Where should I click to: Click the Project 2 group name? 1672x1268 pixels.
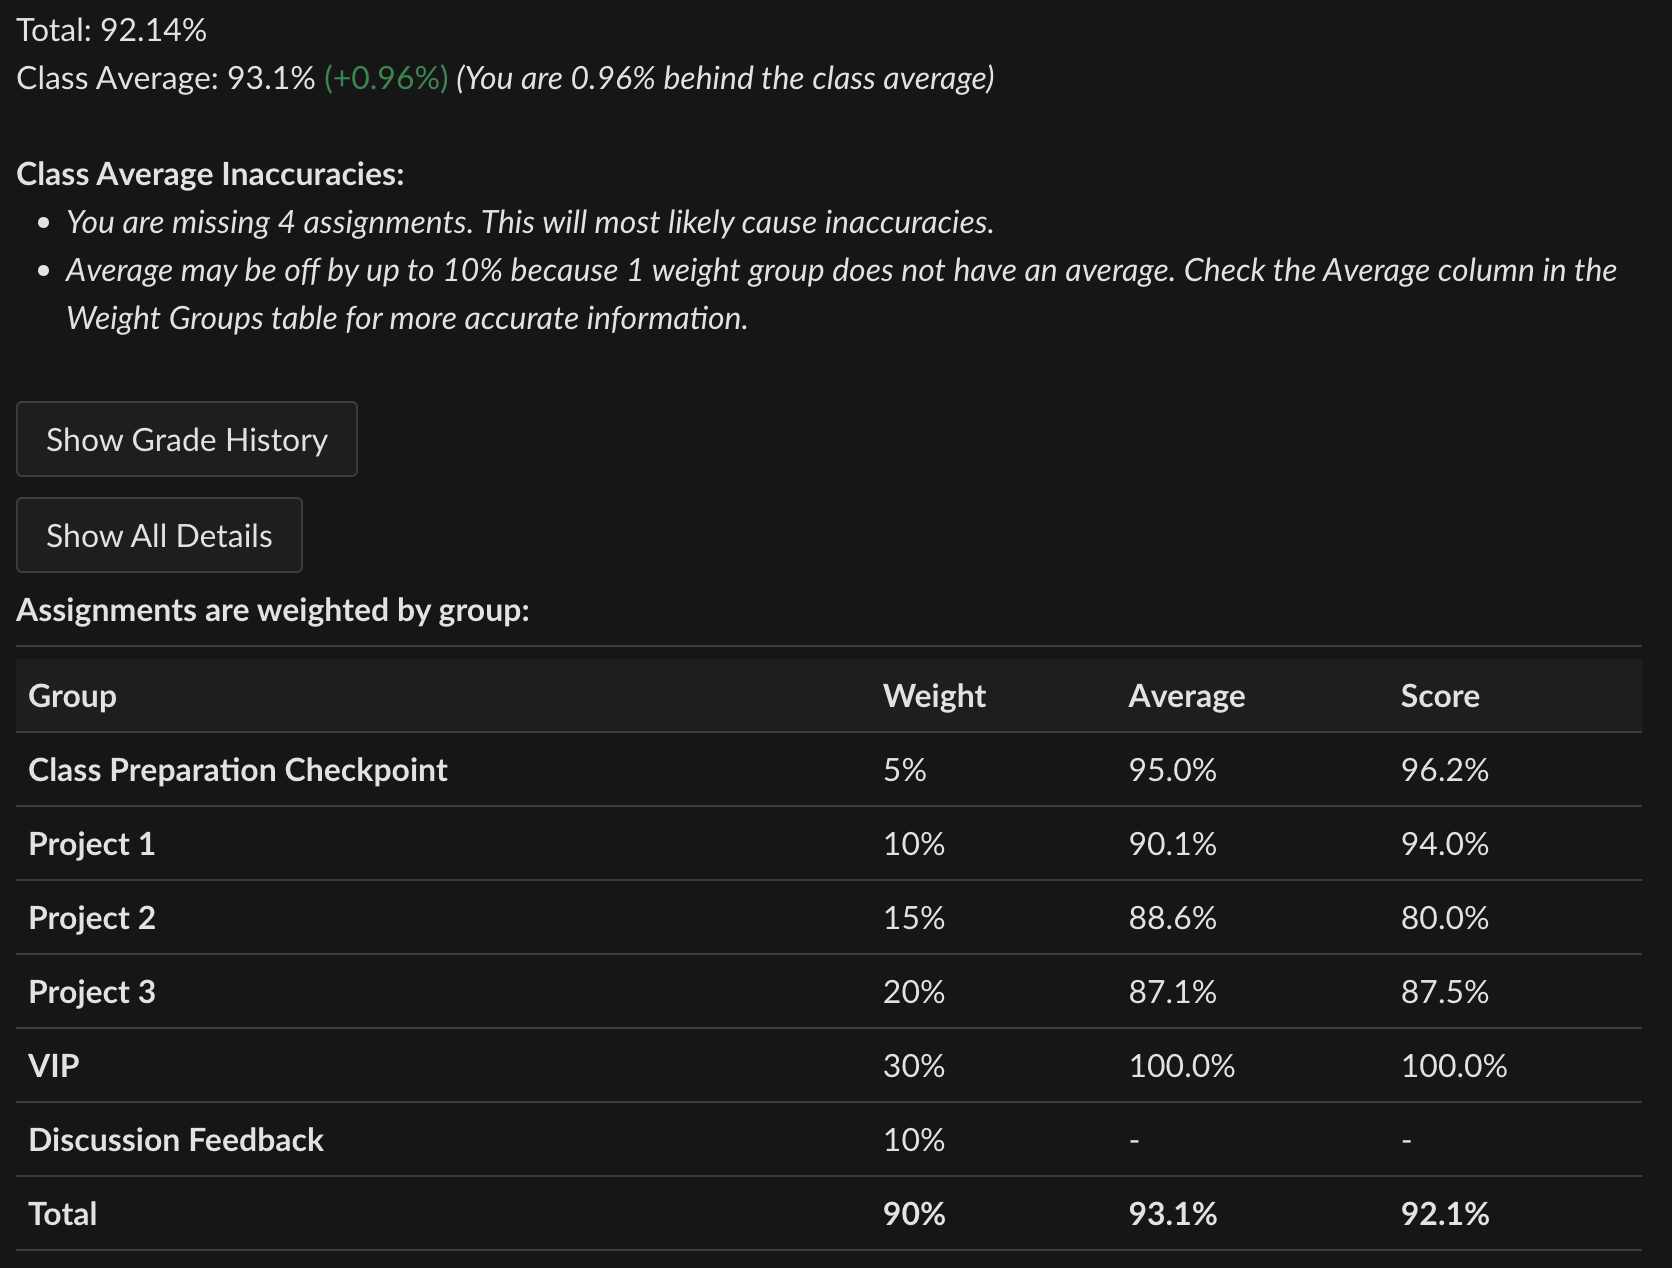pyautogui.click(x=92, y=918)
